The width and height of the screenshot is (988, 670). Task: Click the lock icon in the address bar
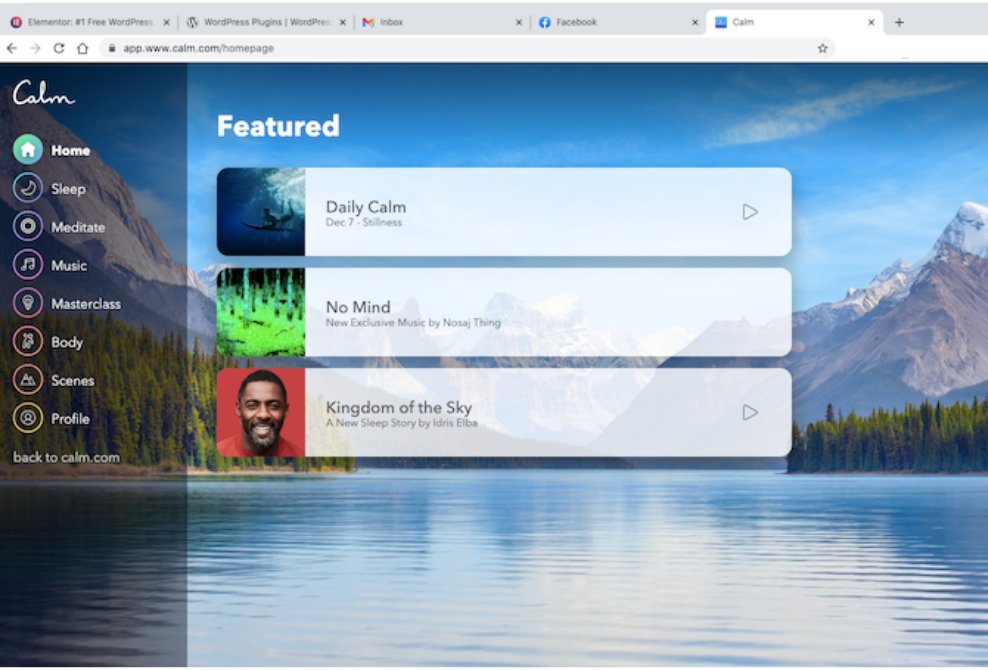112,48
